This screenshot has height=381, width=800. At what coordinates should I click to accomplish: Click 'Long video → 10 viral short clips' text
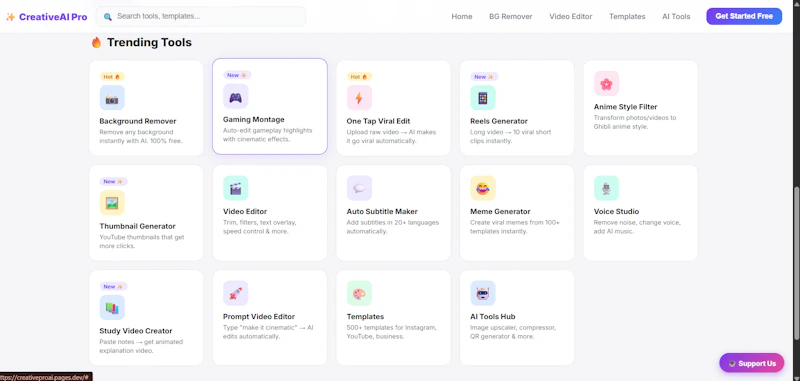point(510,136)
